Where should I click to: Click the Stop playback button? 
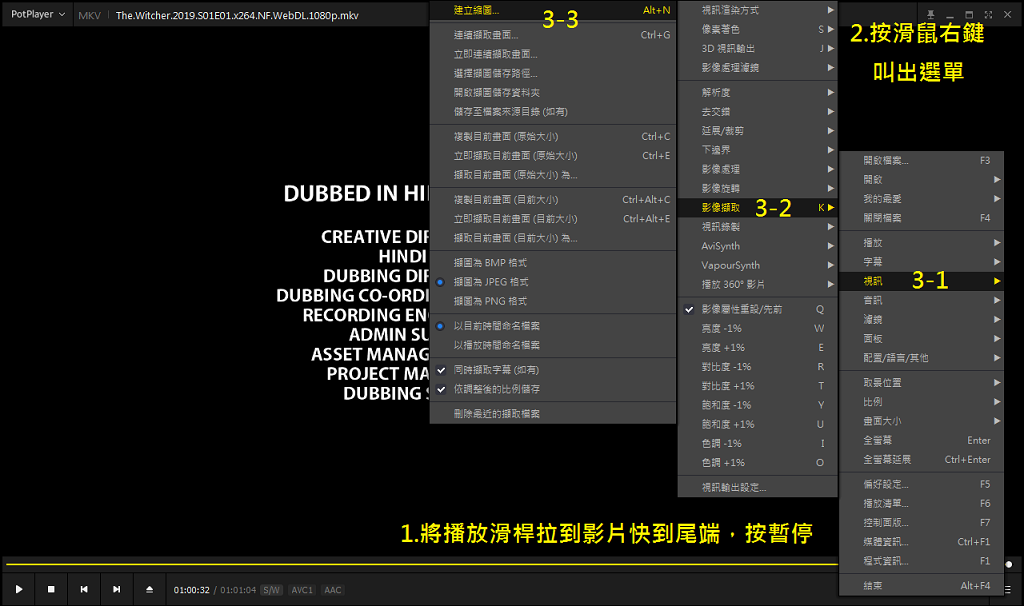tap(51, 589)
